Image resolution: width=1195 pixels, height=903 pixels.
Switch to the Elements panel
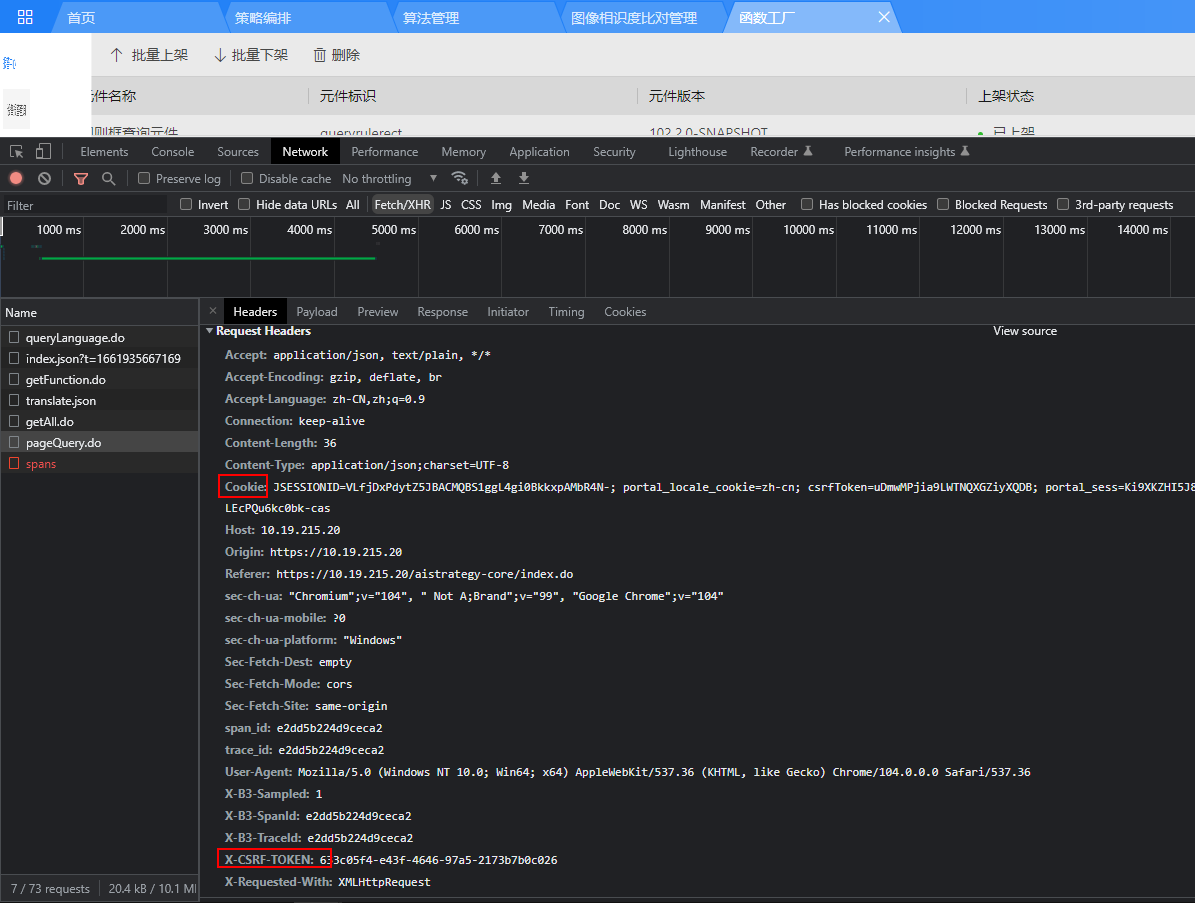point(104,152)
